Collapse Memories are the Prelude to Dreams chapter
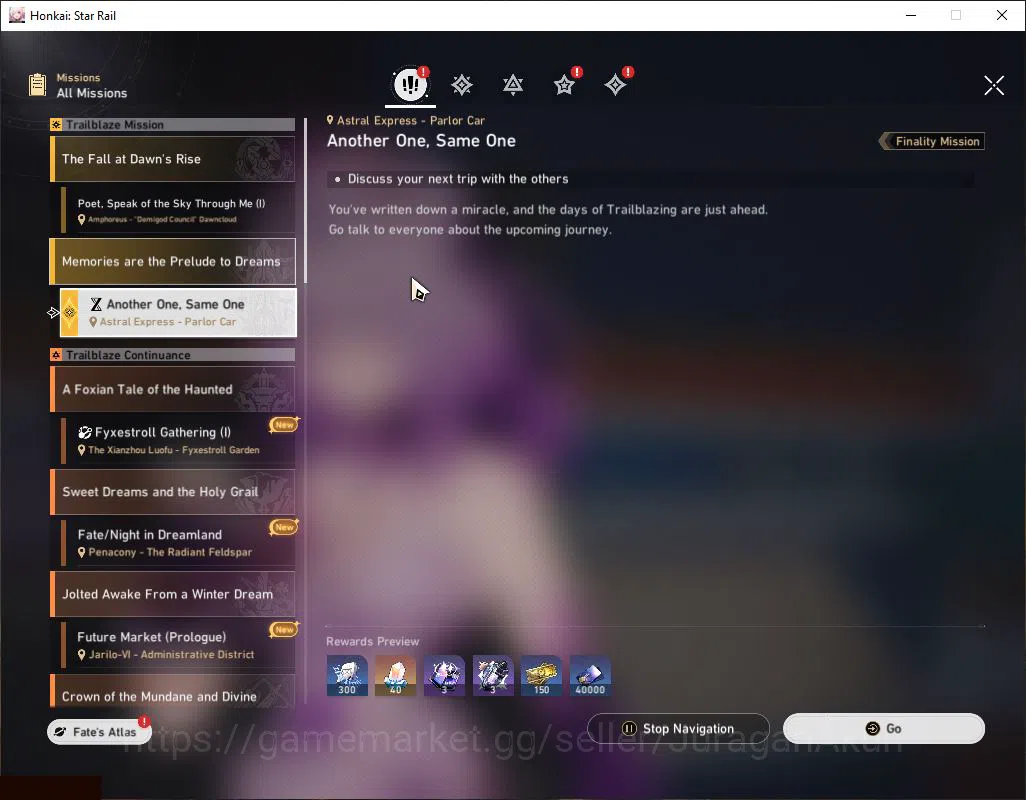The width and height of the screenshot is (1026, 800). click(x=173, y=261)
